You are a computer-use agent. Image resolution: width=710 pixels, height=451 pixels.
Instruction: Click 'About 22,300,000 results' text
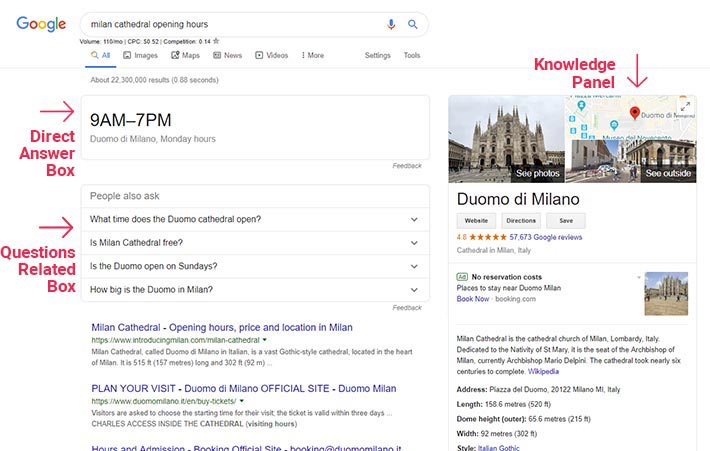(x=154, y=80)
